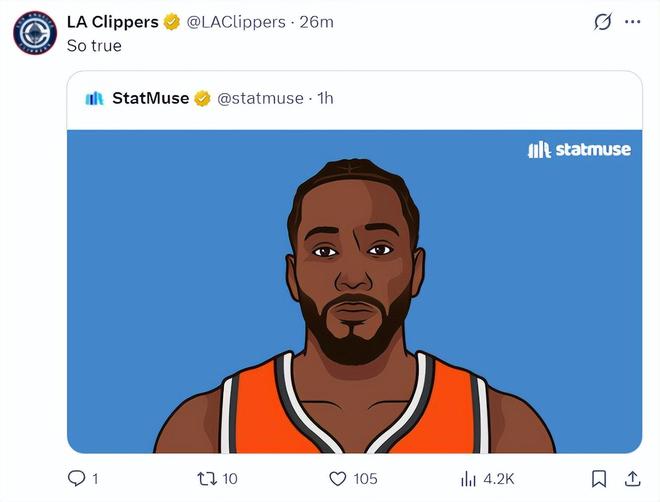The image size is (660, 502).
Task: Open the three-dot More options menu
Action: (x=632, y=22)
